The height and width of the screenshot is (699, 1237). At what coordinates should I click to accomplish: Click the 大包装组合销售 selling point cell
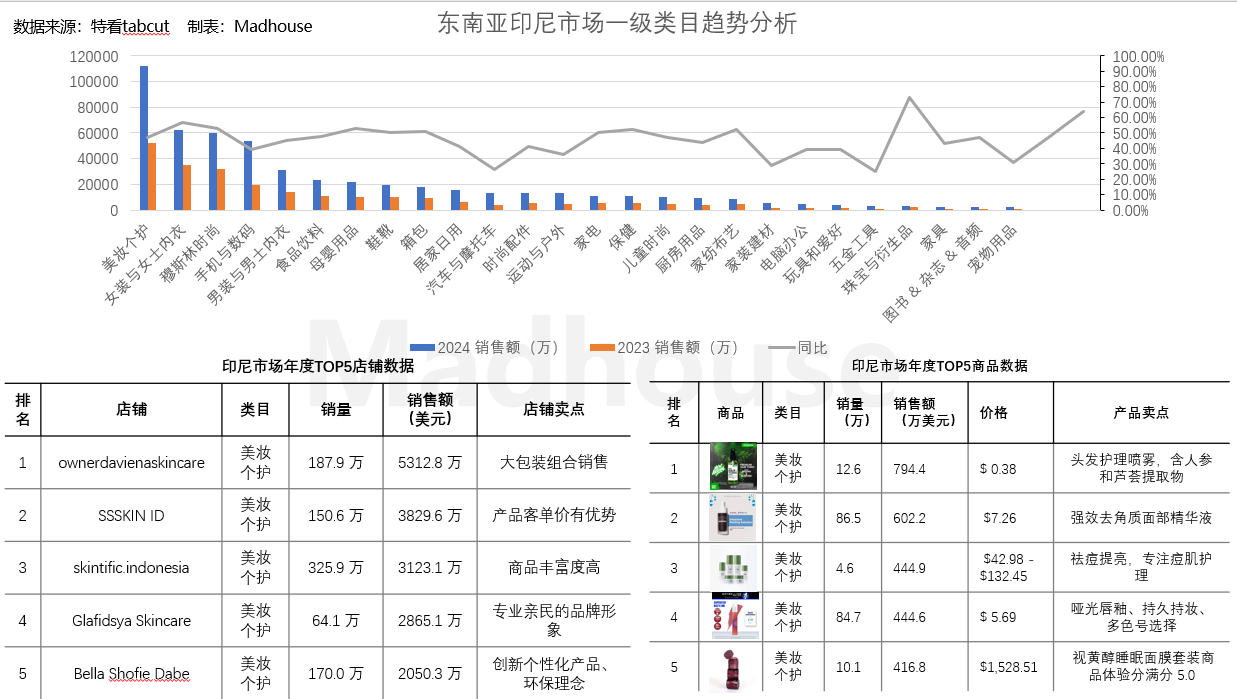(553, 463)
